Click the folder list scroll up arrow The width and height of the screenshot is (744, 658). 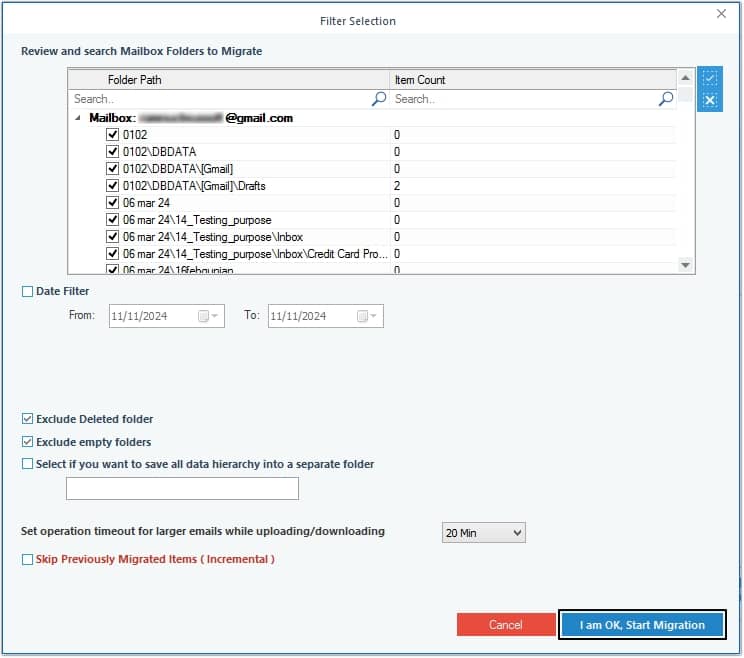[685, 77]
